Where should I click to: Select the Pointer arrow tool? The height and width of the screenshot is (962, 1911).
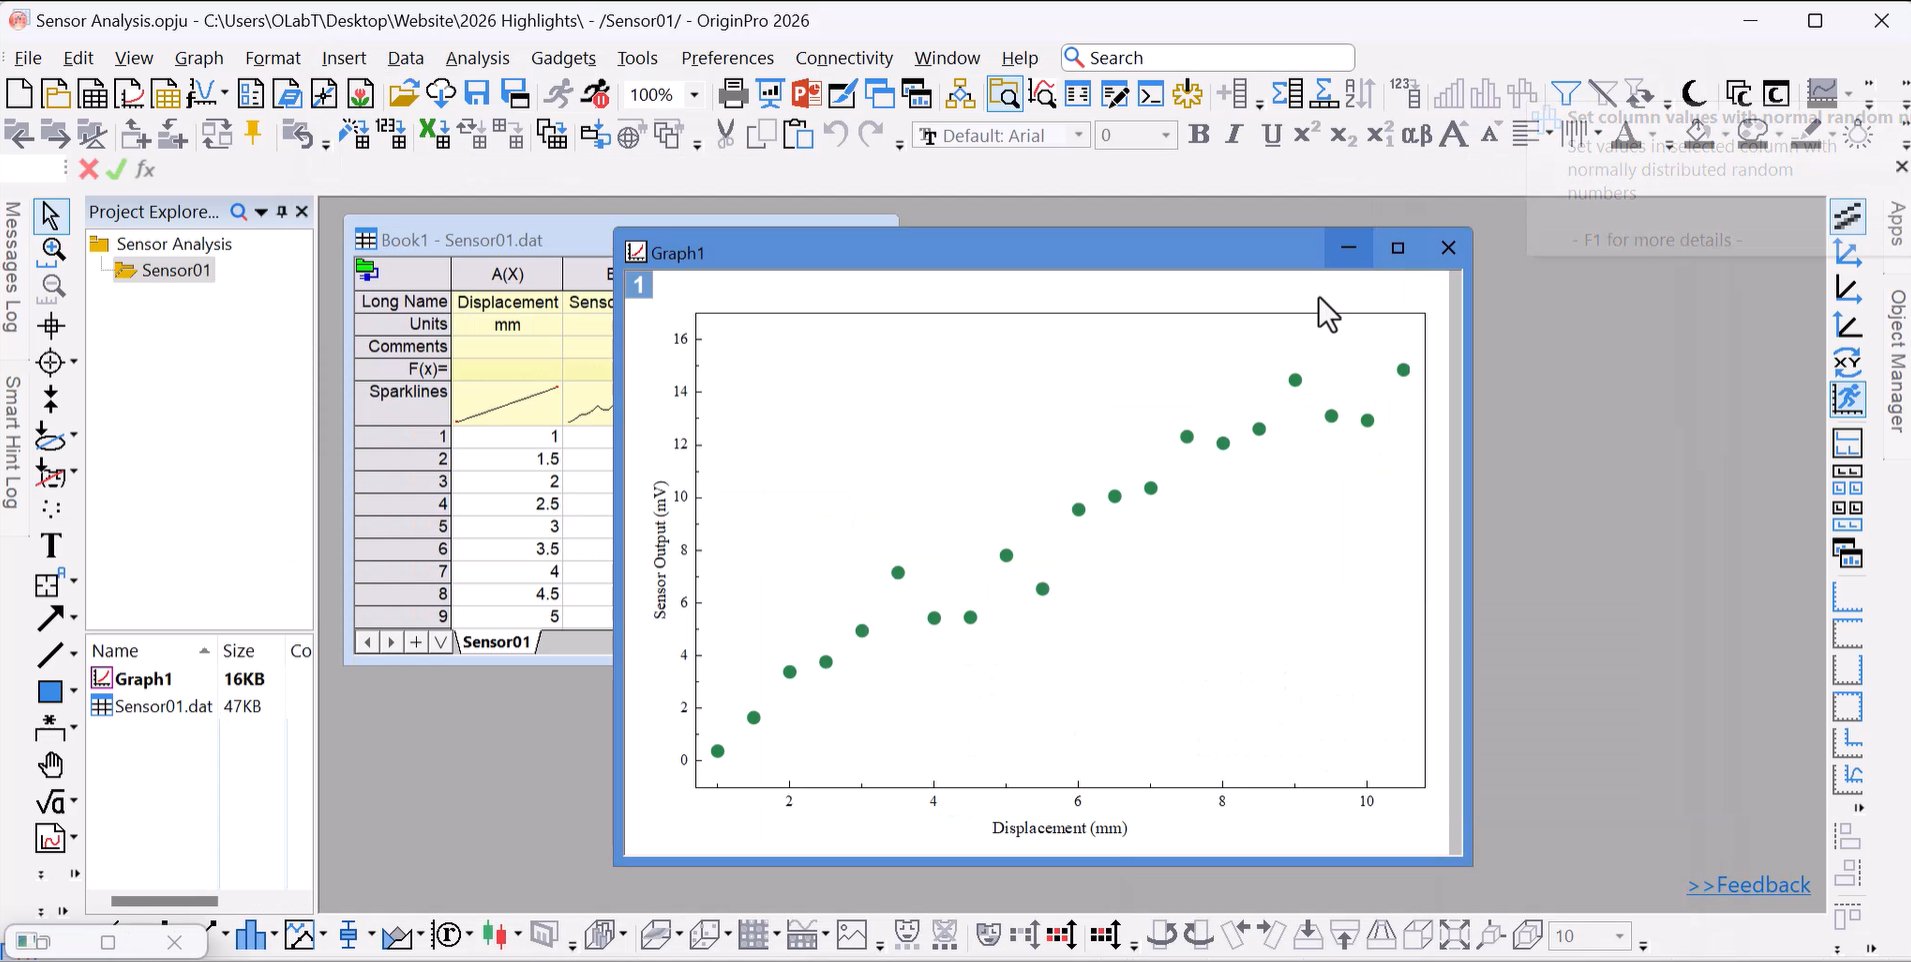pos(50,215)
